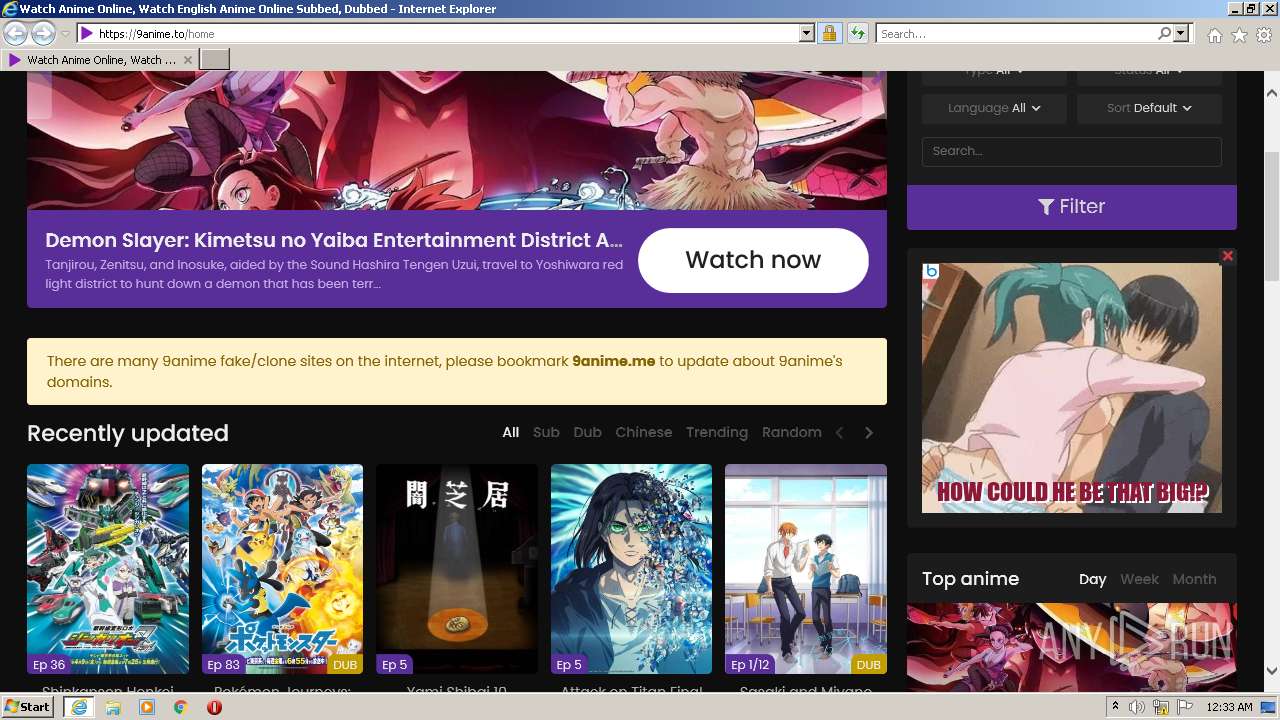Open the Status filter dropdown
The height and width of the screenshot is (720, 1280).
pos(1149,75)
